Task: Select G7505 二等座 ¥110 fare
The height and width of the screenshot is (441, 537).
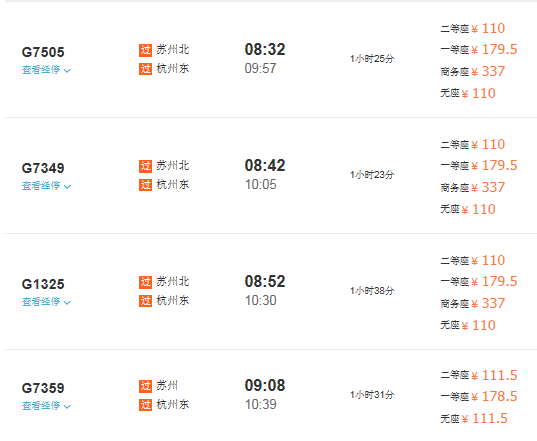Action: [x=473, y=28]
